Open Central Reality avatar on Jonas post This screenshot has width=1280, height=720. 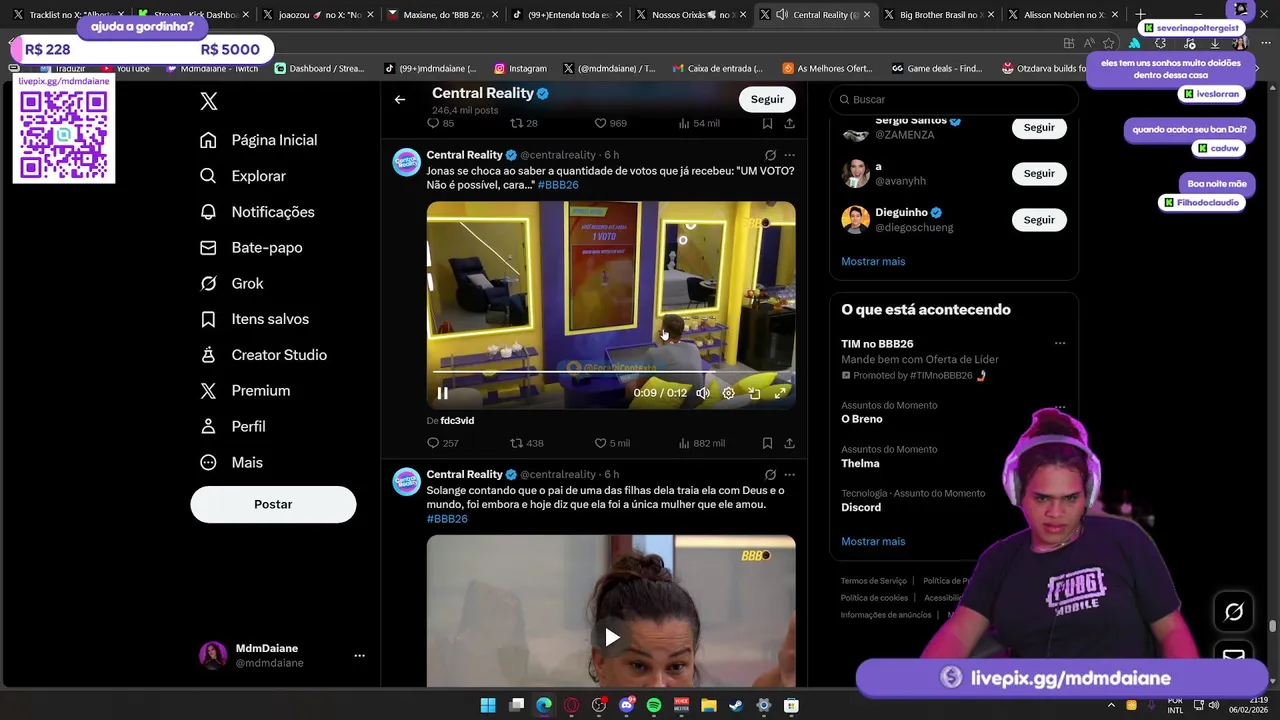(406, 162)
